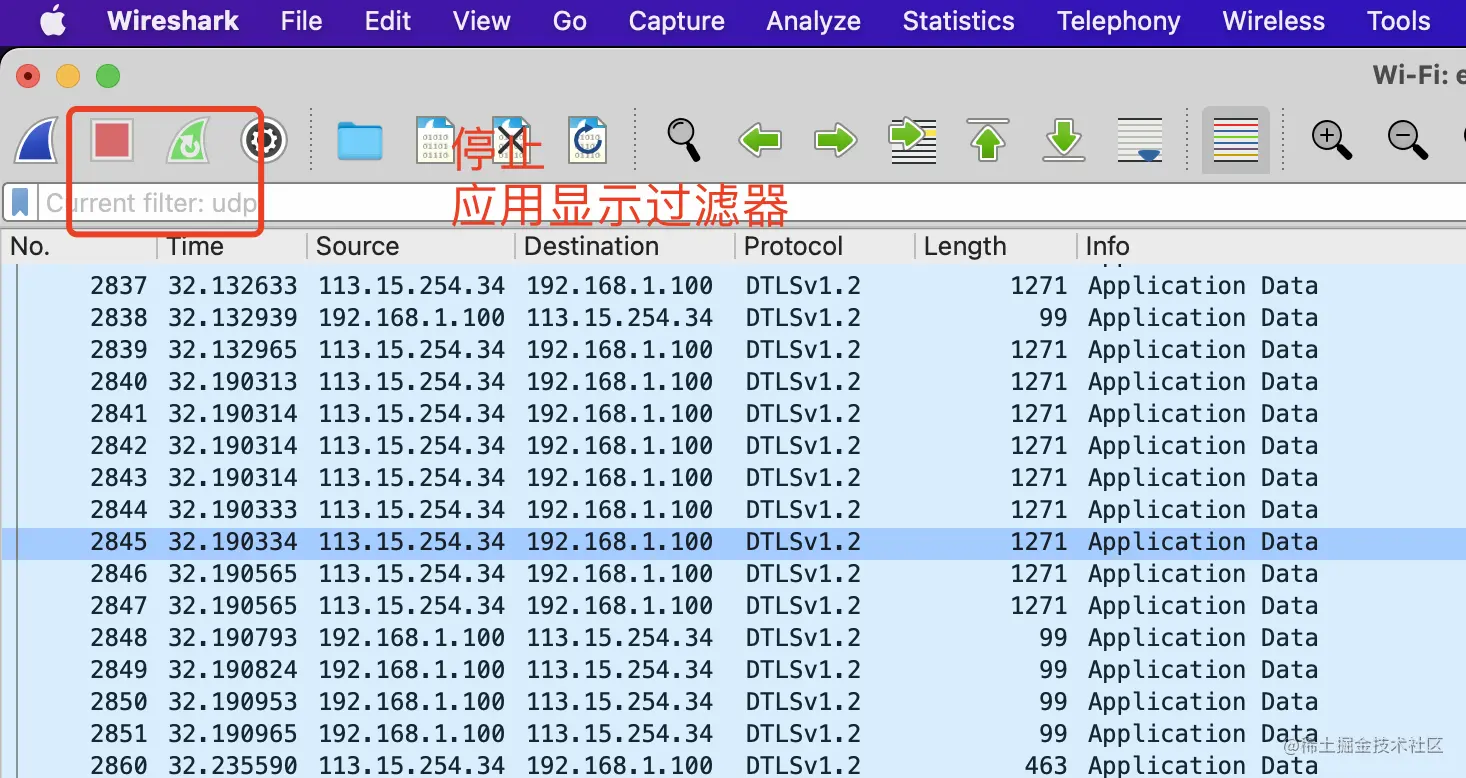Select packet row 2847
1466x778 pixels.
click(x=733, y=606)
